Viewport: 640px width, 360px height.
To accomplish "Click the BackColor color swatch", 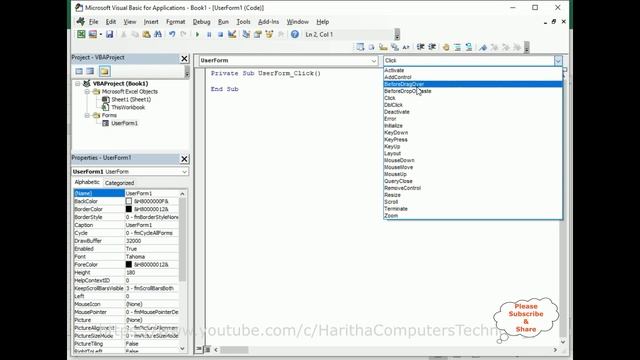I will 129,201.
